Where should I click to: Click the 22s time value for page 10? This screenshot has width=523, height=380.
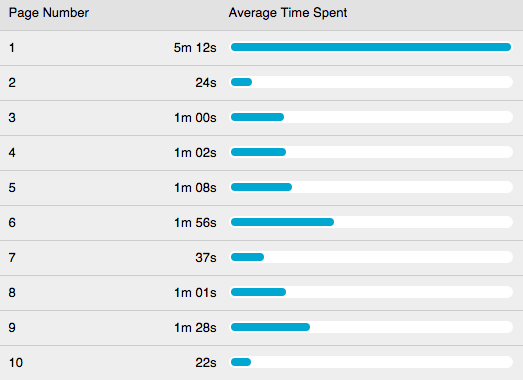[206, 363]
